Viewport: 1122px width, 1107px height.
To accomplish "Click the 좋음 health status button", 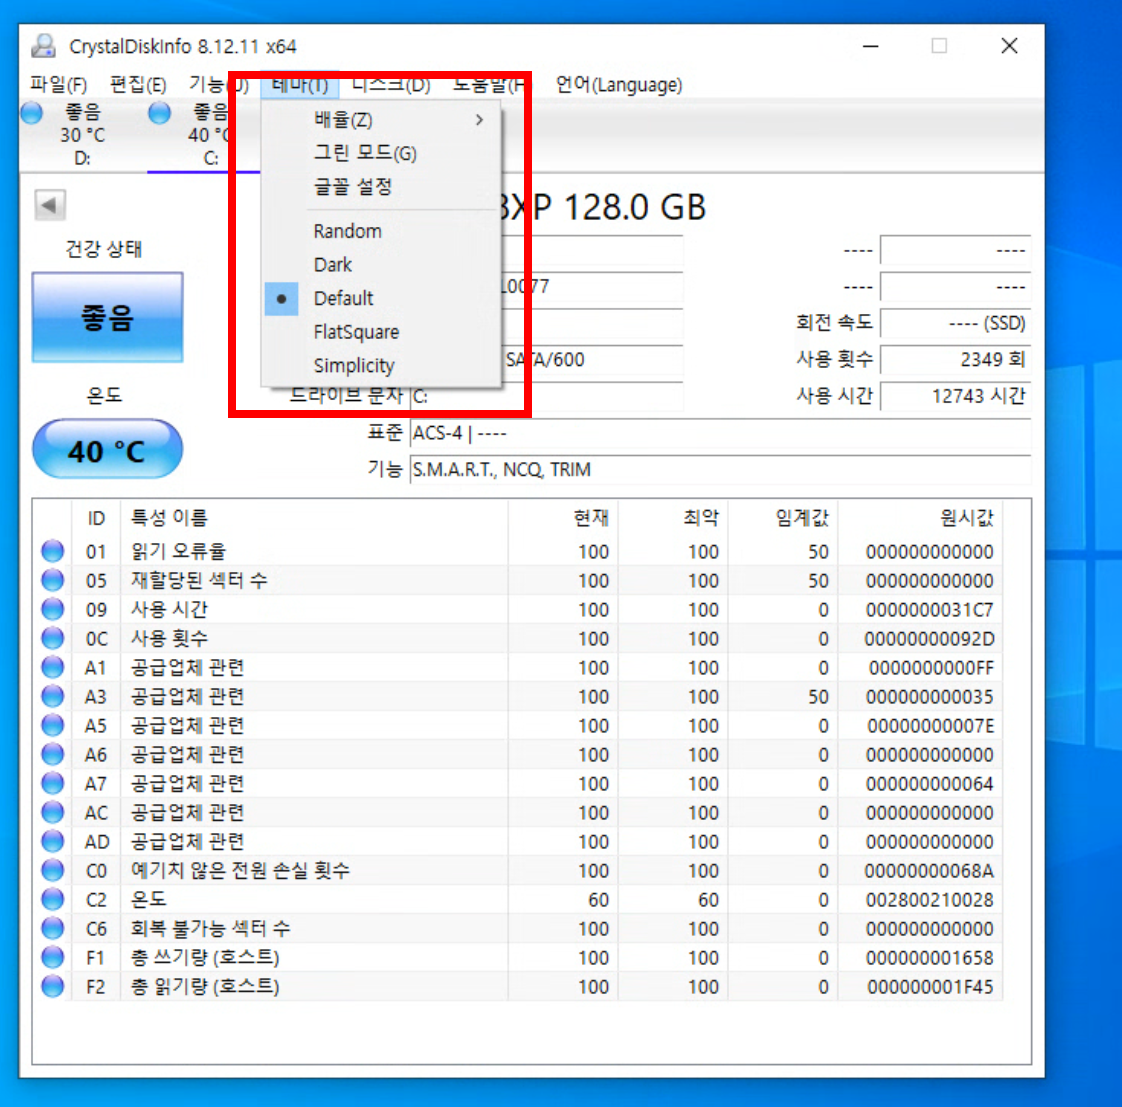I will [107, 317].
